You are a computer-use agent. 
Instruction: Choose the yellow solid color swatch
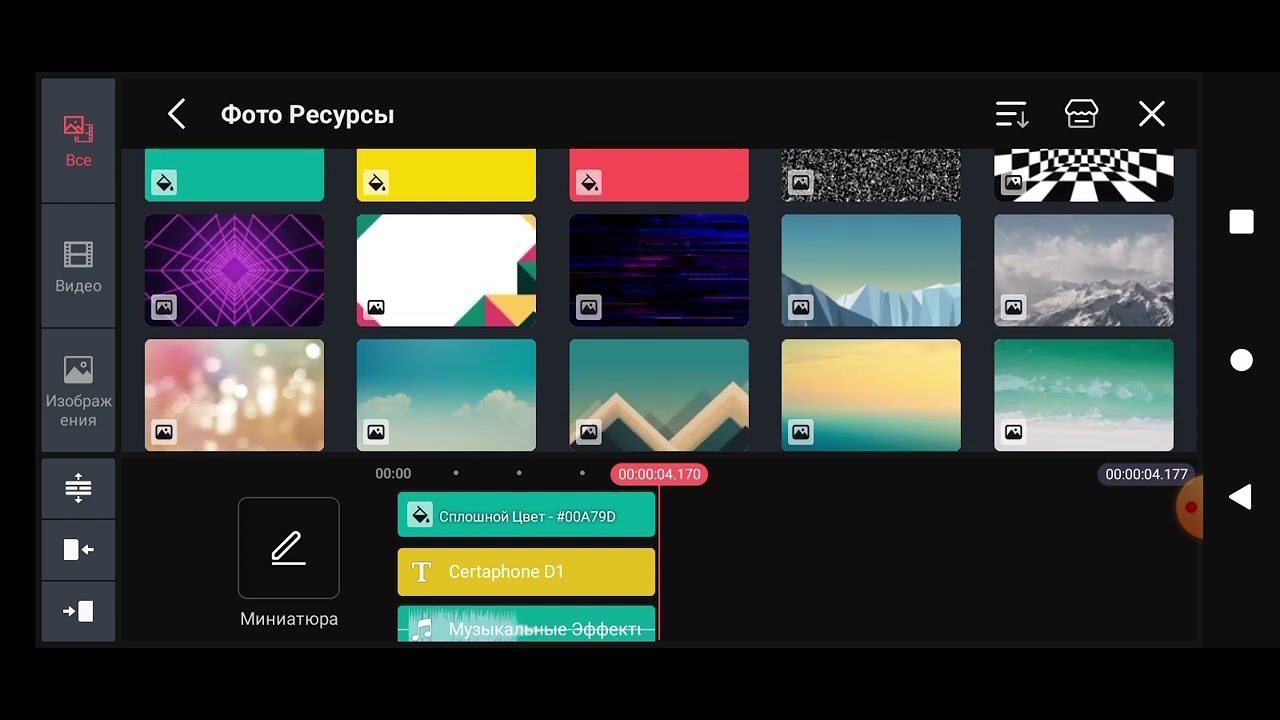(x=446, y=175)
